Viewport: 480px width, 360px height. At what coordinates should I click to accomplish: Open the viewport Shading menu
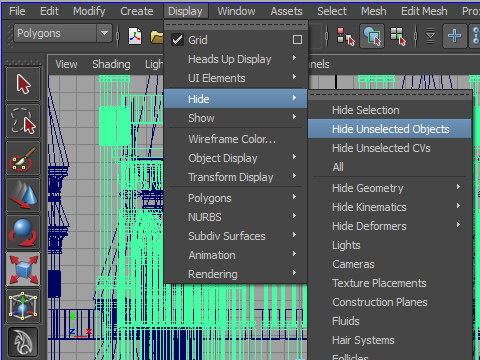pos(111,64)
